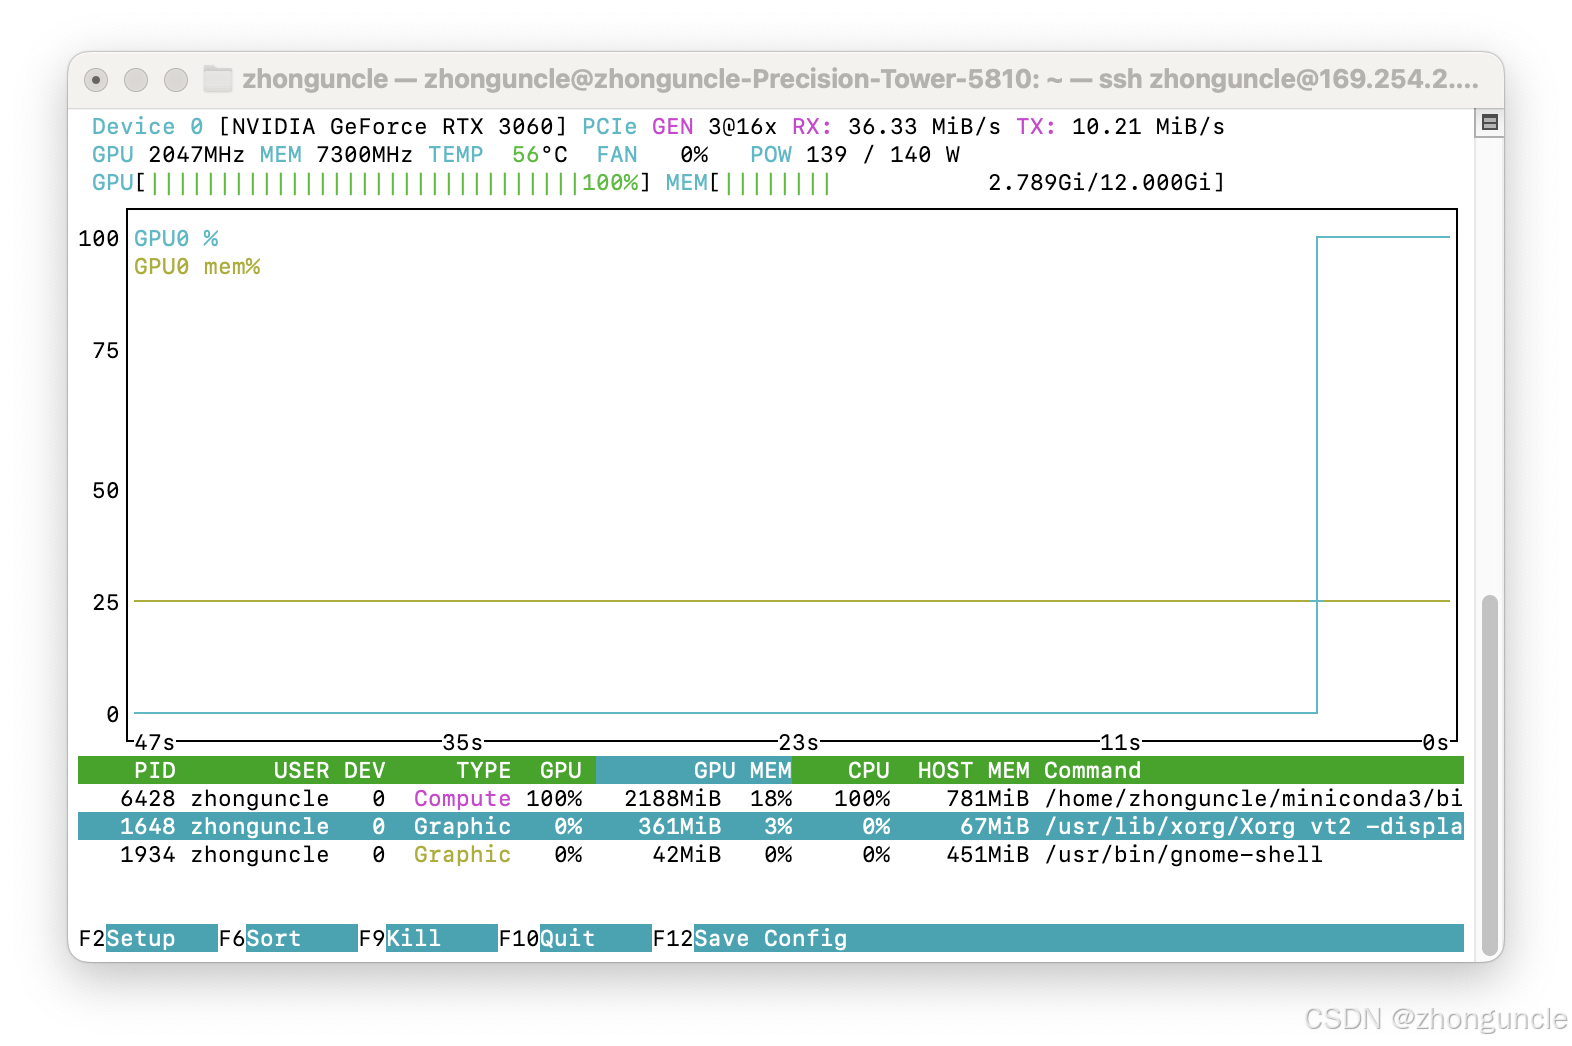Click the folder icon in title bar
The height and width of the screenshot is (1046, 1572).
pyautogui.click(x=217, y=79)
